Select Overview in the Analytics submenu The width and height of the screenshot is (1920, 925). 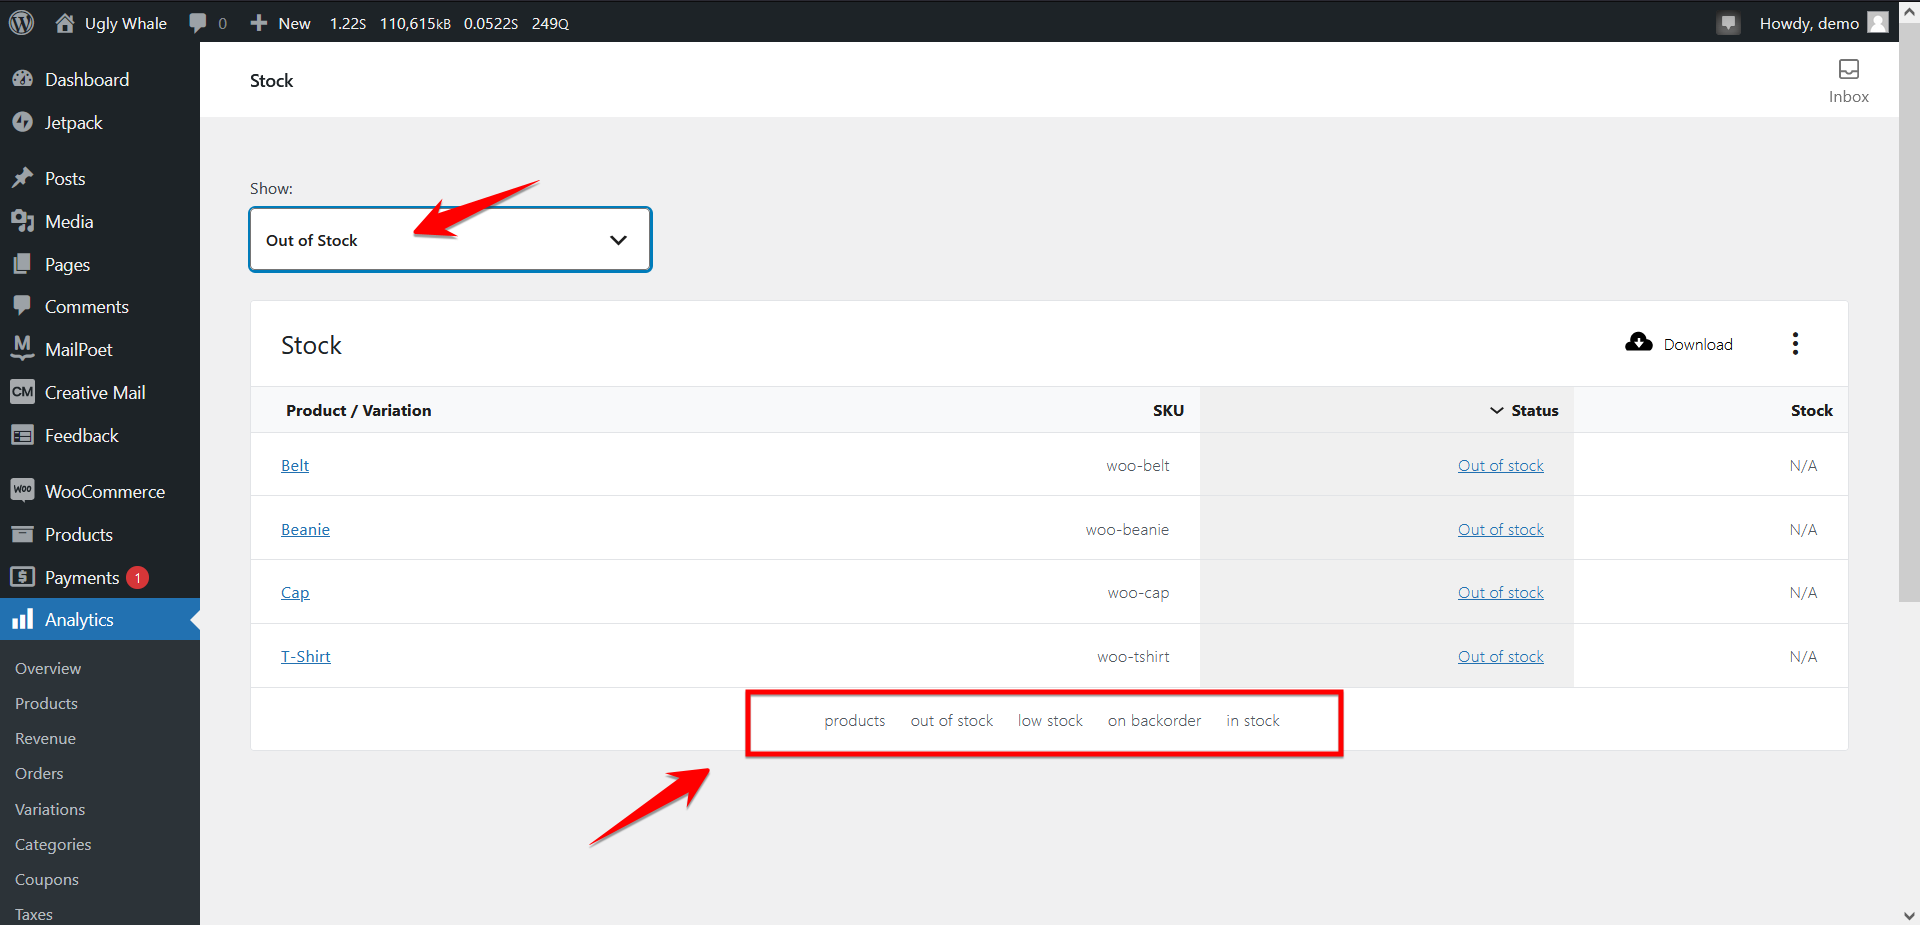tap(47, 668)
